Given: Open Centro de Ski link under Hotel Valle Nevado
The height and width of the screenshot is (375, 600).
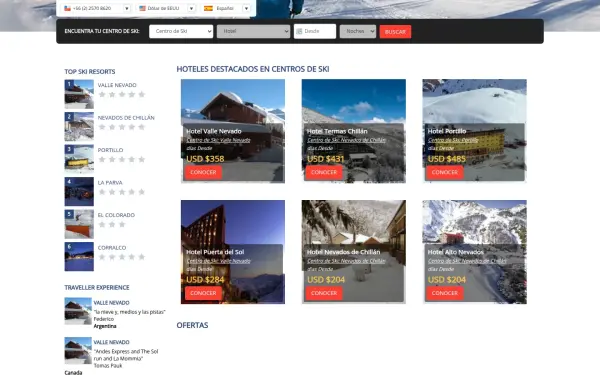Looking at the screenshot, I should pyautogui.click(x=218, y=140).
